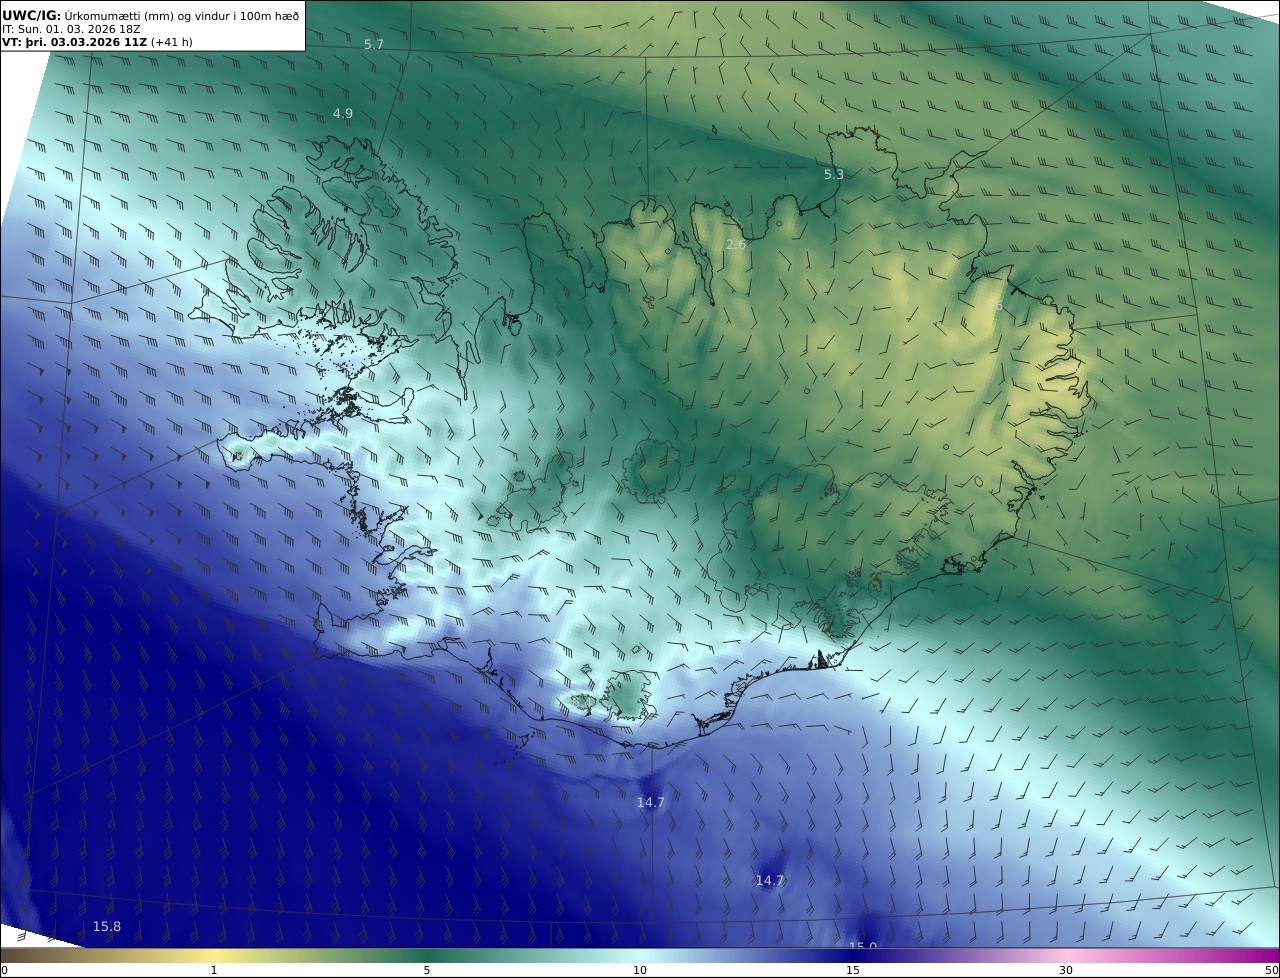Image resolution: width=1280 pixels, height=978 pixels.
Task: Select the 2.6 value label over north Iceland
Action: pos(736,245)
